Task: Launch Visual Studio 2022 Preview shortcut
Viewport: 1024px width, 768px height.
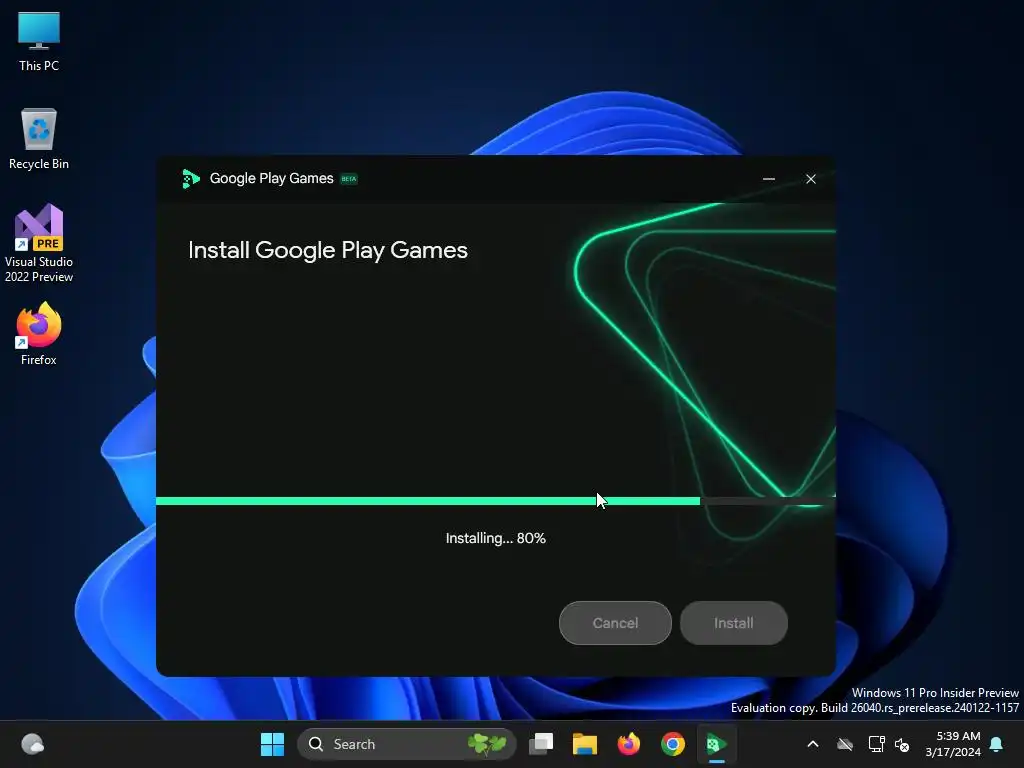Action: coord(39,243)
